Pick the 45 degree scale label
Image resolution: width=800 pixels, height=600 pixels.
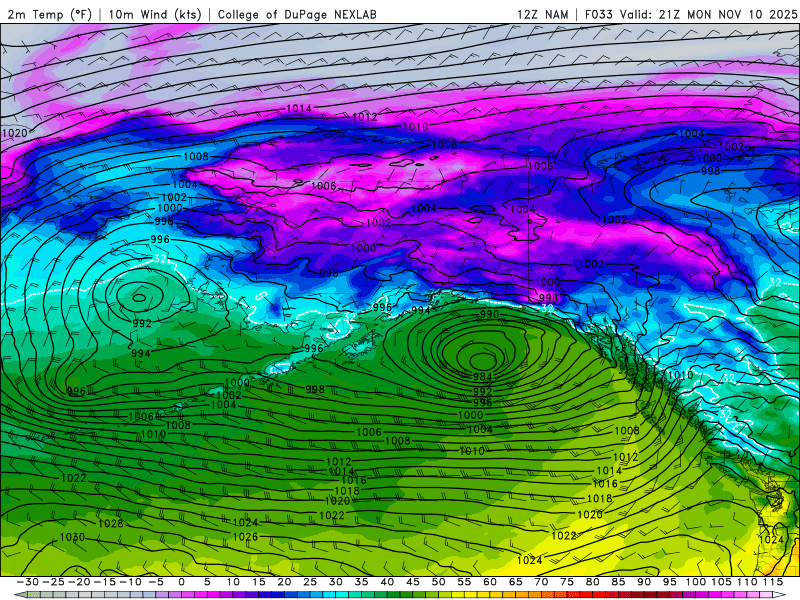(x=412, y=582)
